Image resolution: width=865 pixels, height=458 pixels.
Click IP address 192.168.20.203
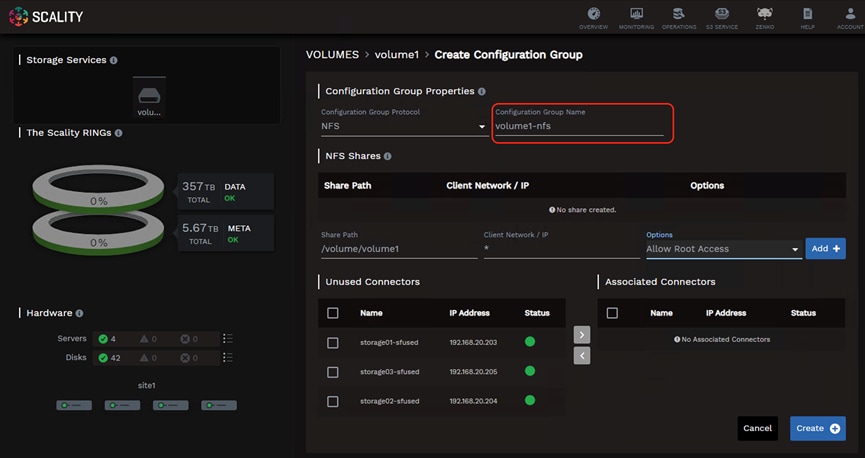pos(473,343)
